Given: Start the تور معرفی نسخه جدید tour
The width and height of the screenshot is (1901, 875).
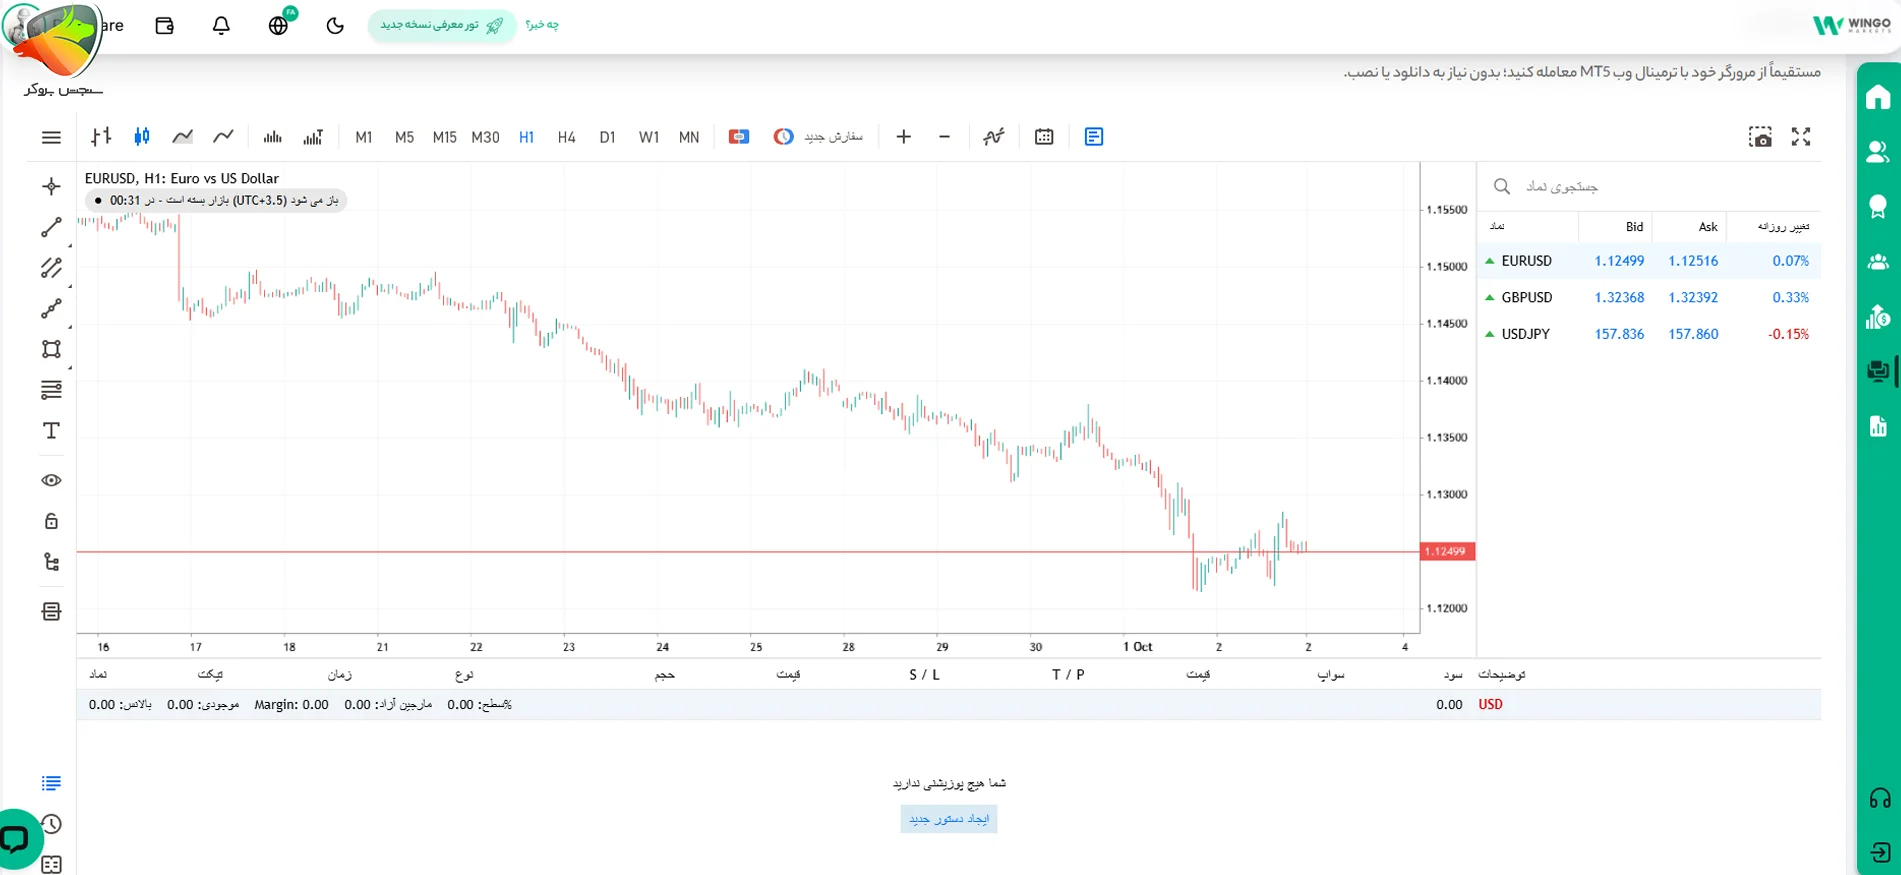Looking at the screenshot, I should pyautogui.click(x=442, y=26).
